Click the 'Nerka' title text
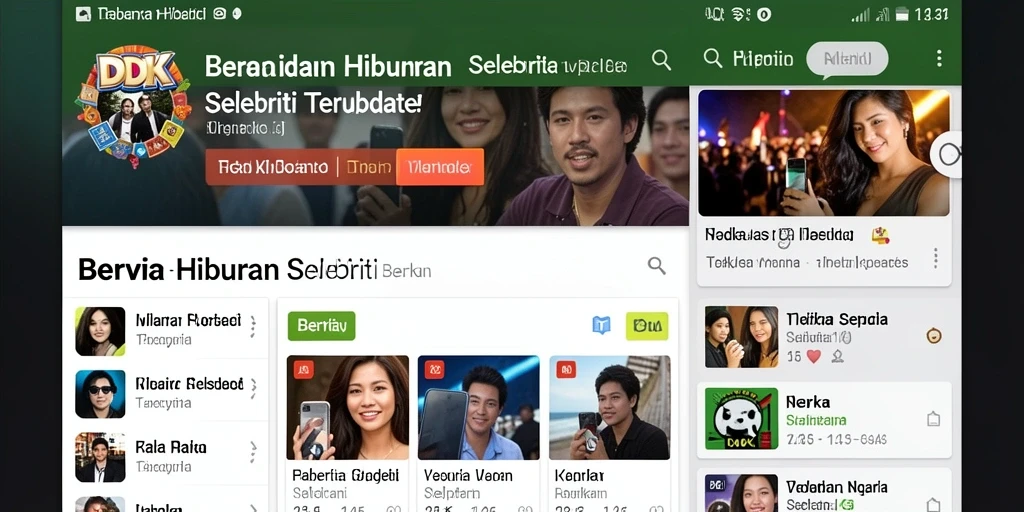Screen dimensions: 1024x512 tap(807, 401)
